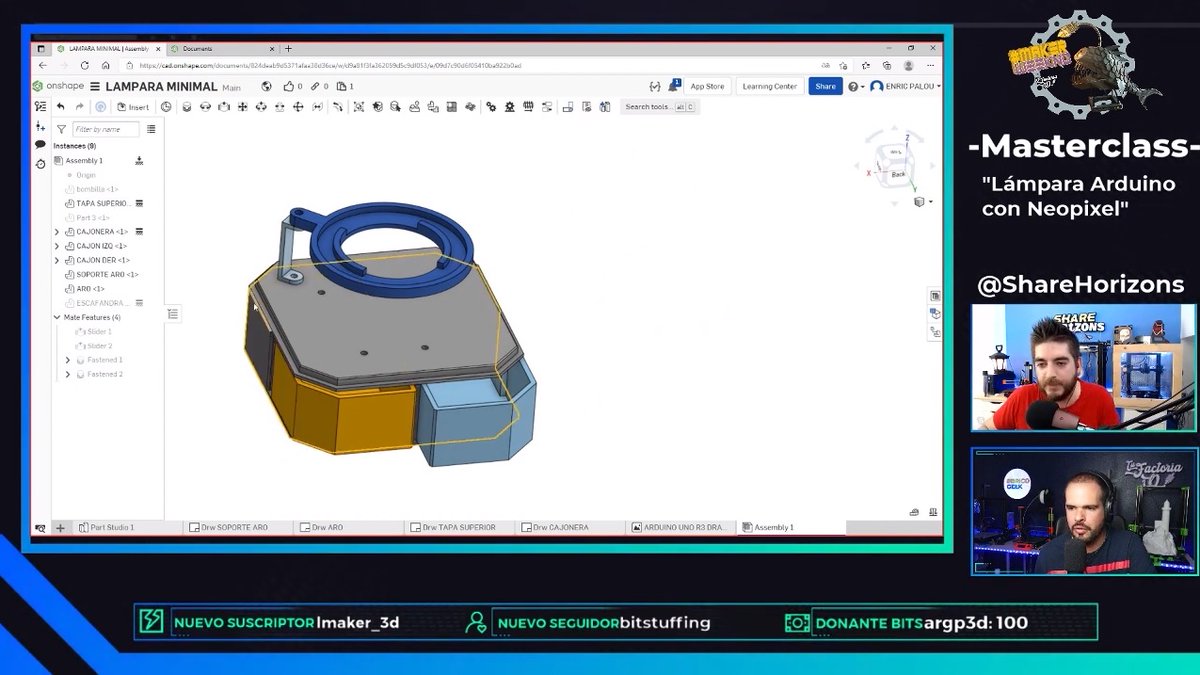This screenshot has width=1200, height=675.
Task: Select the Slider mate tool
Action: 224,107
